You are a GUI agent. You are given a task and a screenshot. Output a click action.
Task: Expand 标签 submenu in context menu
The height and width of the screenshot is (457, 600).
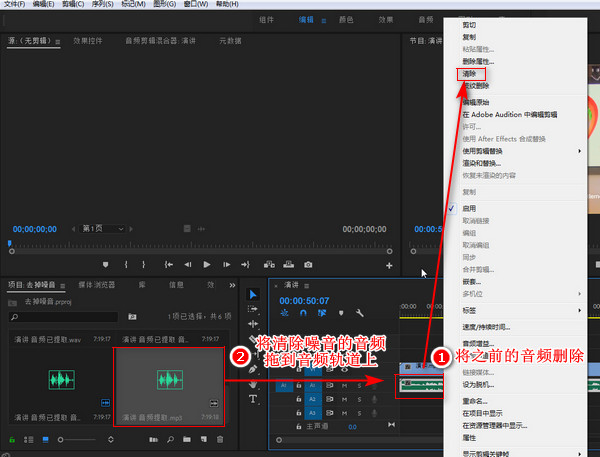(x=579, y=310)
